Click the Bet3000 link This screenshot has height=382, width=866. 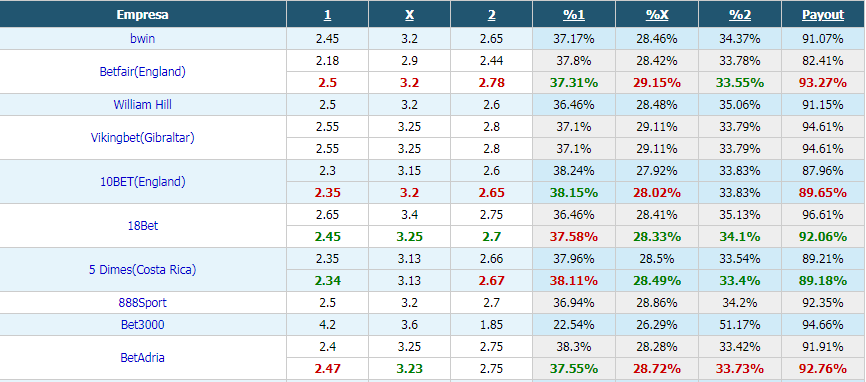click(142, 325)
